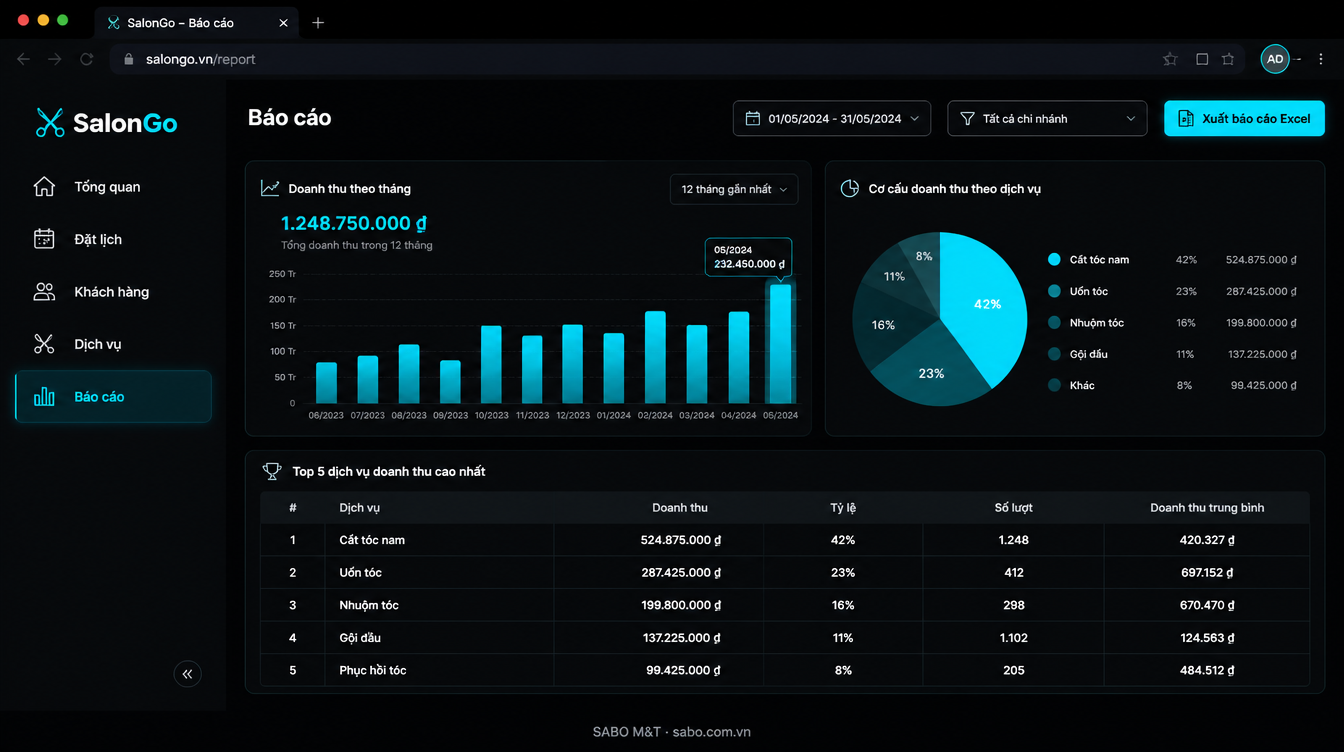This screenshot has width=1344, height=752.
Task: Click the Doanh thu column header
Action: [680, 508]
